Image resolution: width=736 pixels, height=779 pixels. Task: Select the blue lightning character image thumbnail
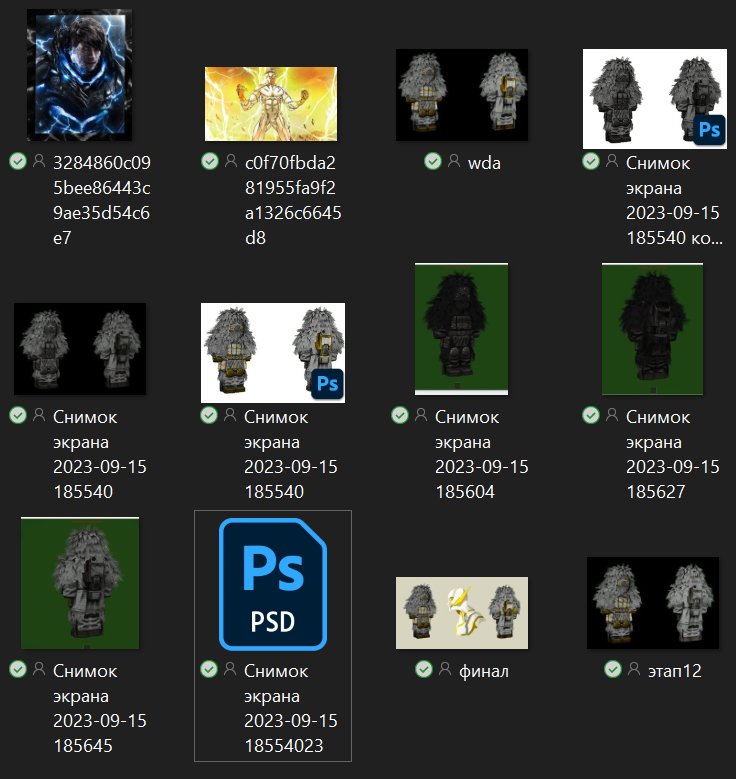click(80, 75)
